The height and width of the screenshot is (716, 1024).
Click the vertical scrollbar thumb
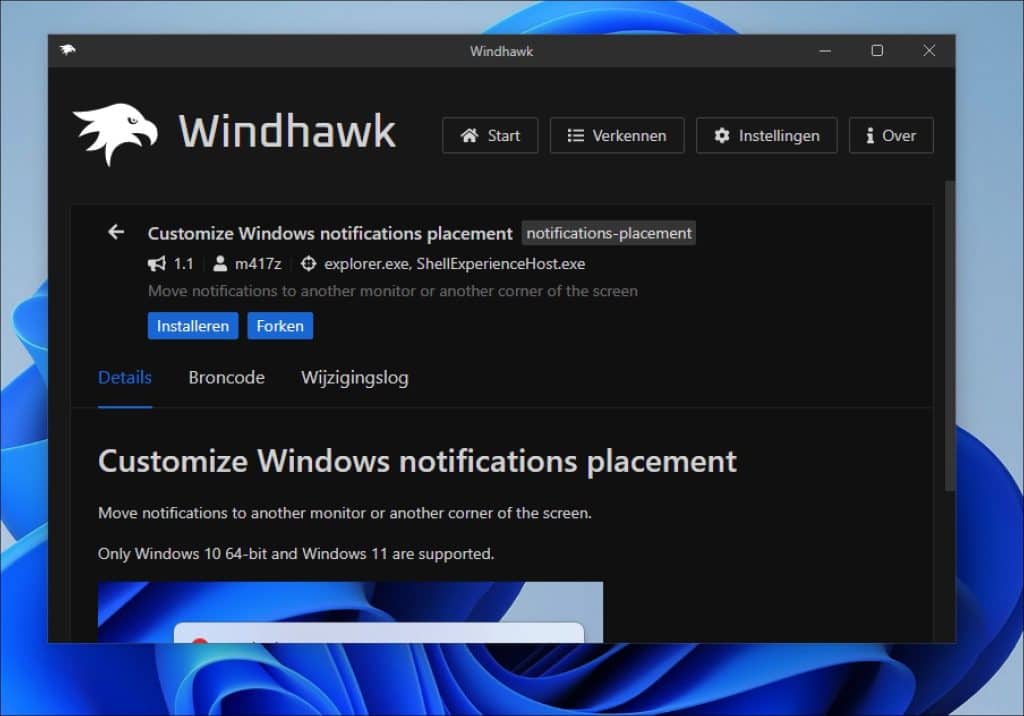(x=950, y=336)
